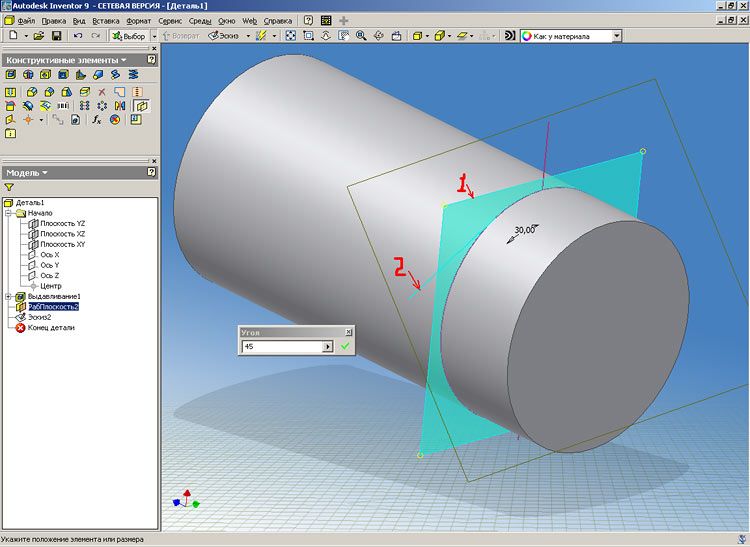Click the Save toolbar icon
The image size is (750, 547).
point(56,36)
